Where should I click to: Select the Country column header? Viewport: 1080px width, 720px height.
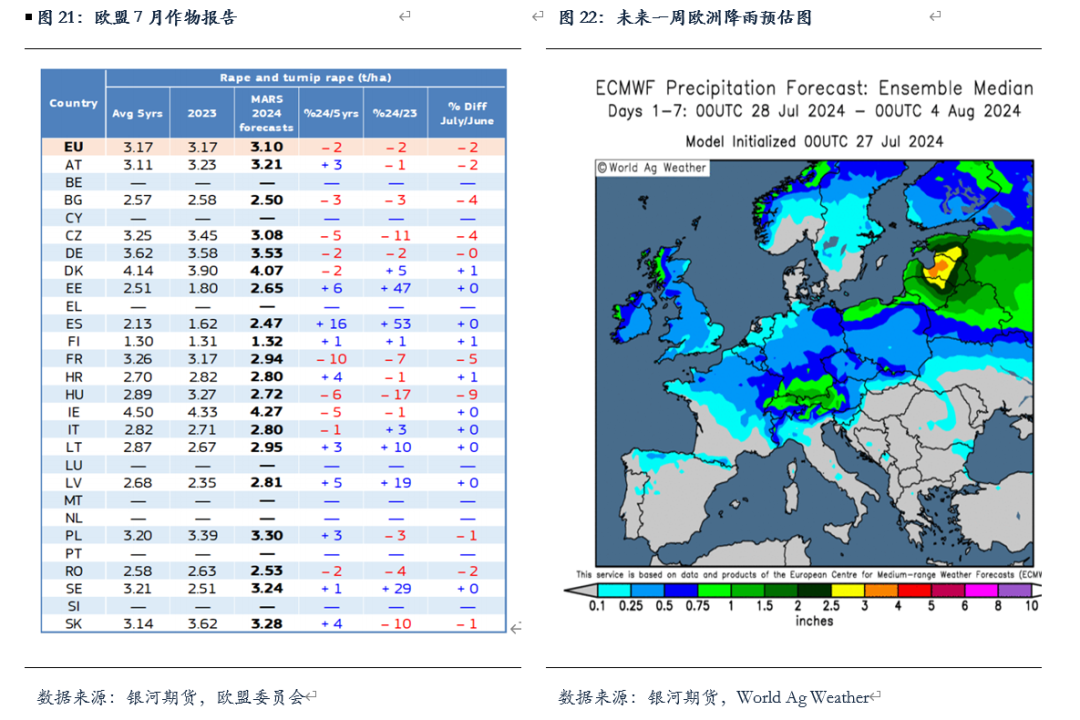74,103
